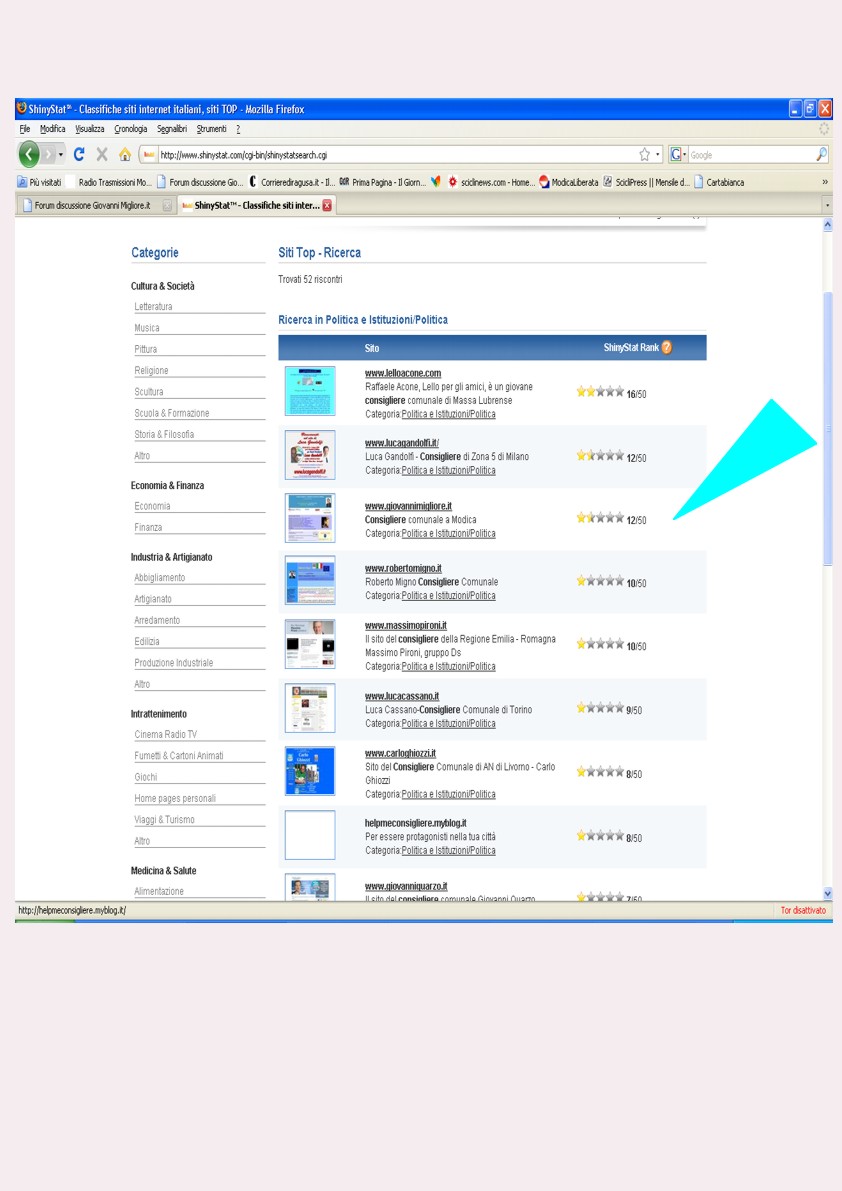Click the shinystat.com address bar
The image size is (842, 1191).
point(396,155)
